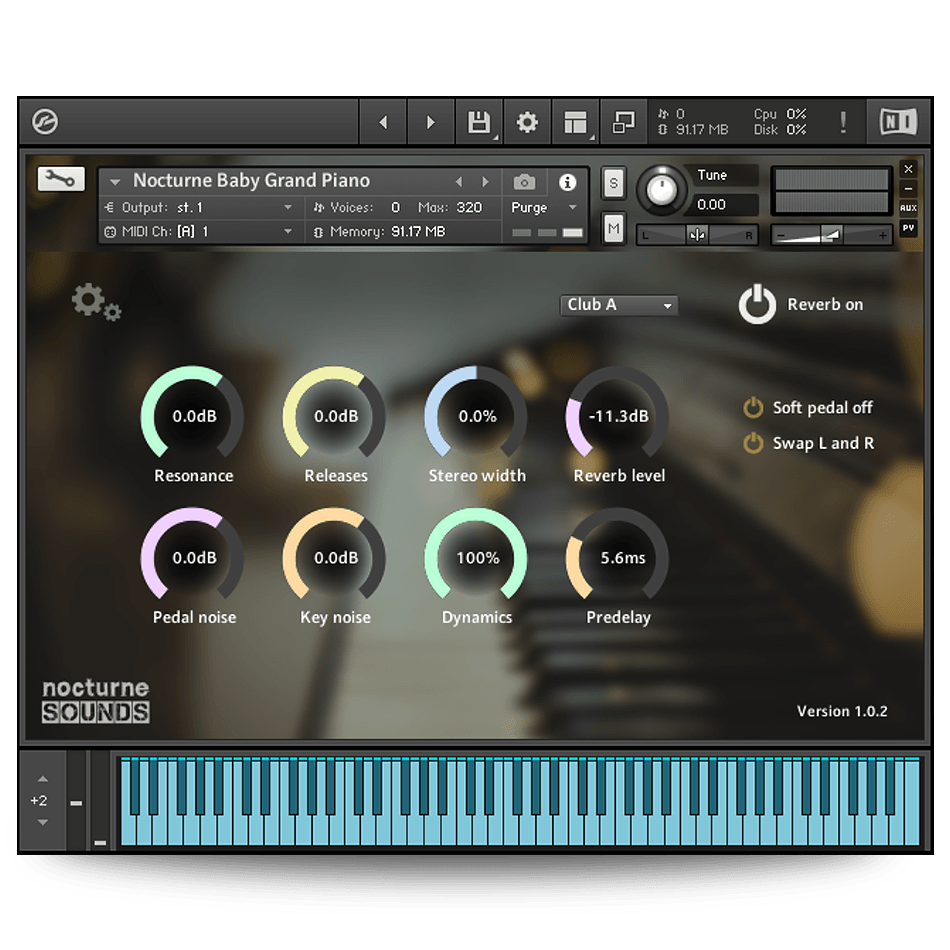950x950 pixels.
Task: Open the Purge dropdown menu
Action: [x=544, y=208]
